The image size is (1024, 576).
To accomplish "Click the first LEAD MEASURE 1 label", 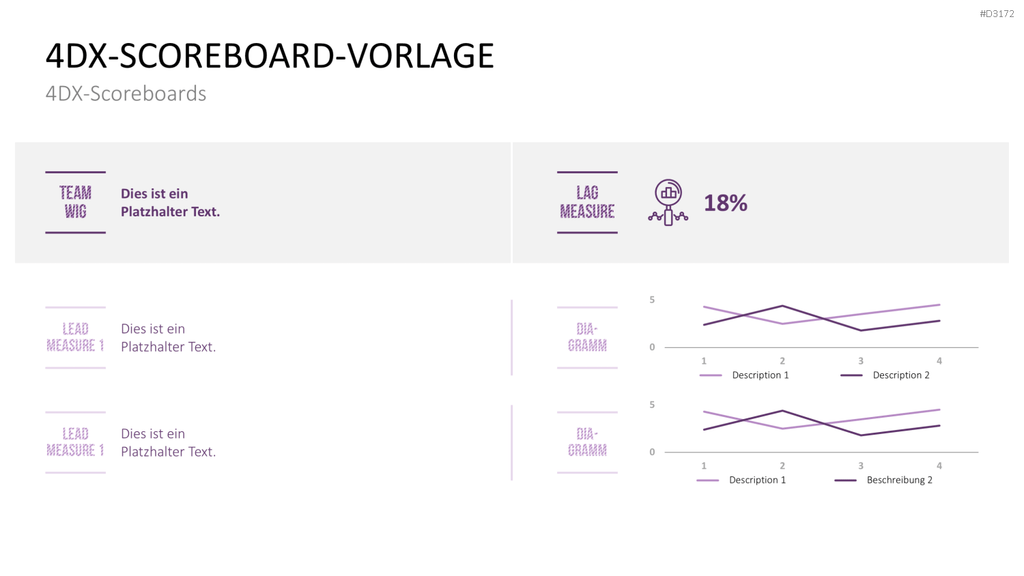I will click(75, 338).
